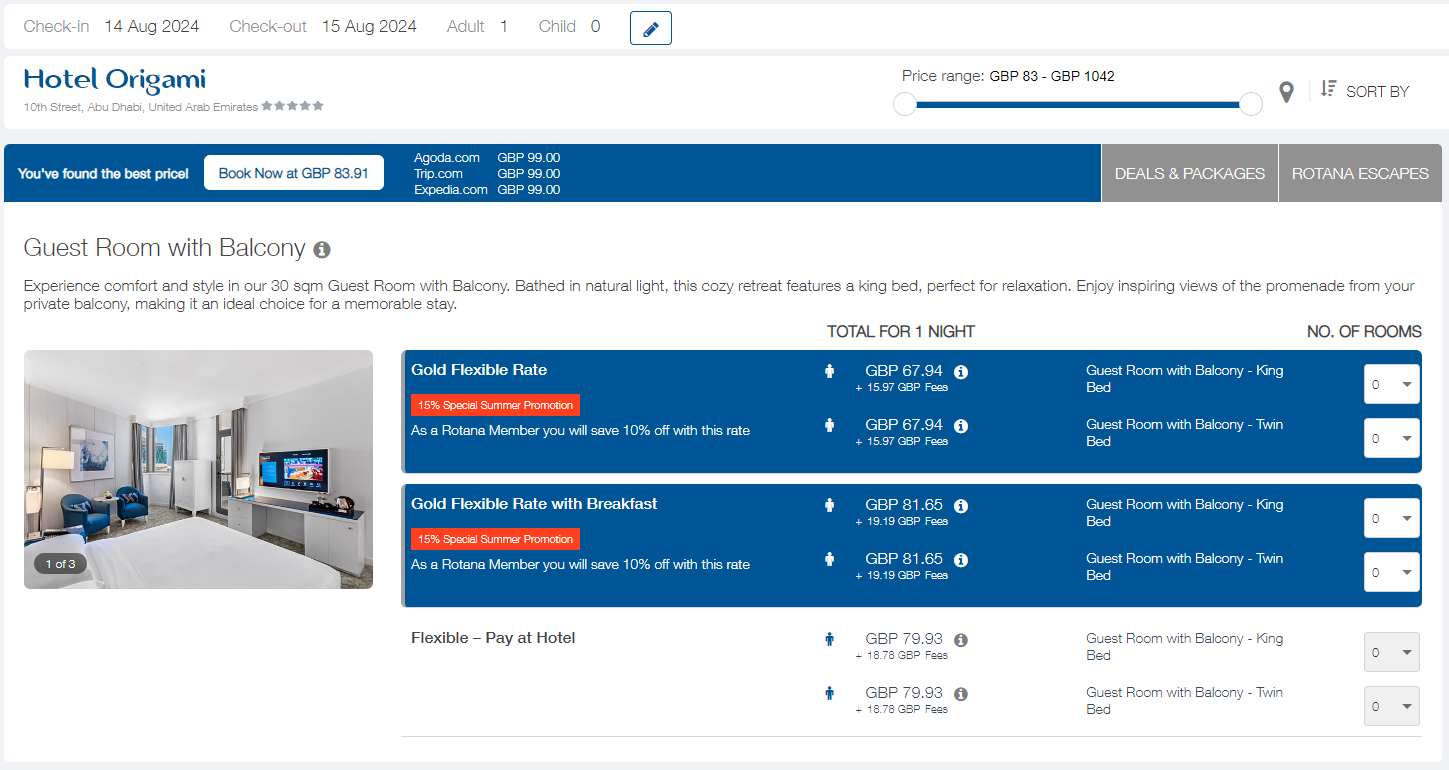Click the 'NO. OF ROOMS' column header
The image size is (1449, 770).
(x=1364, y=332)
